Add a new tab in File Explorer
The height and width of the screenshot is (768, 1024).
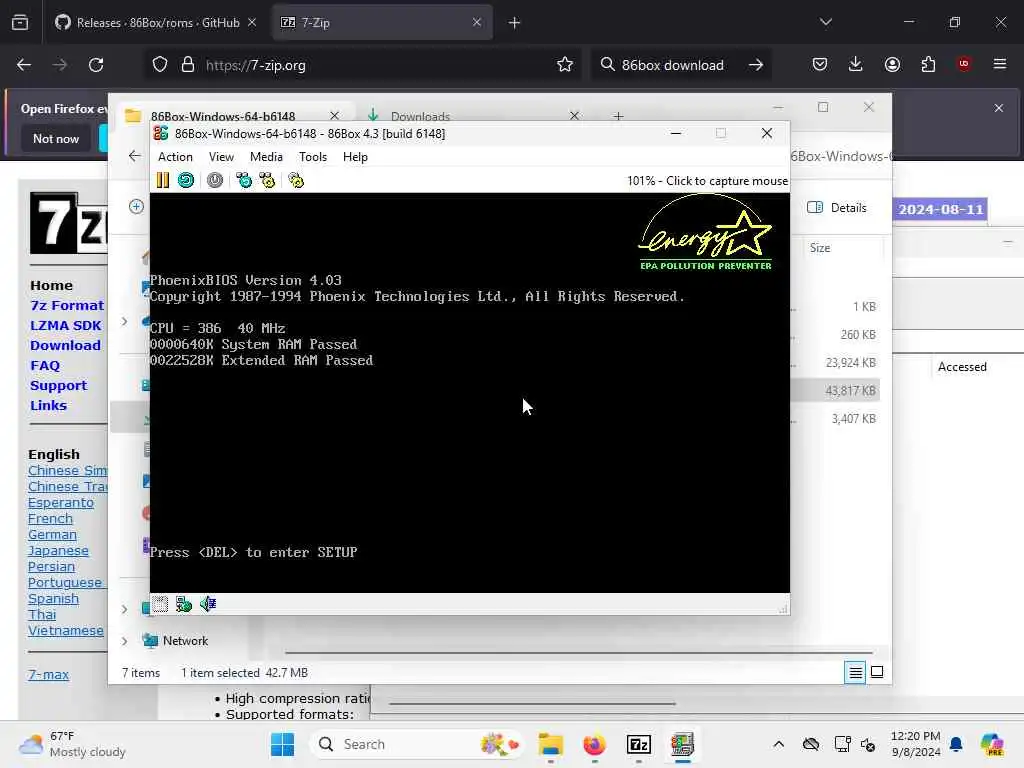[618, 116]
